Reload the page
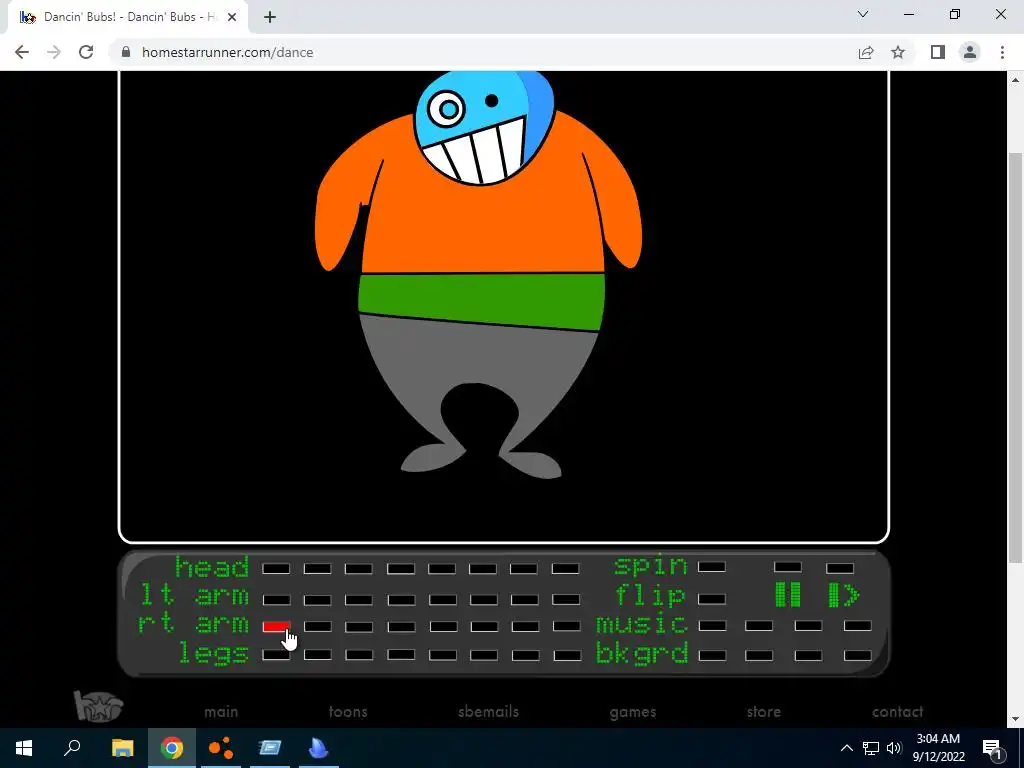The height and width of the screenshot is (768, 1024). pos(86,52)
